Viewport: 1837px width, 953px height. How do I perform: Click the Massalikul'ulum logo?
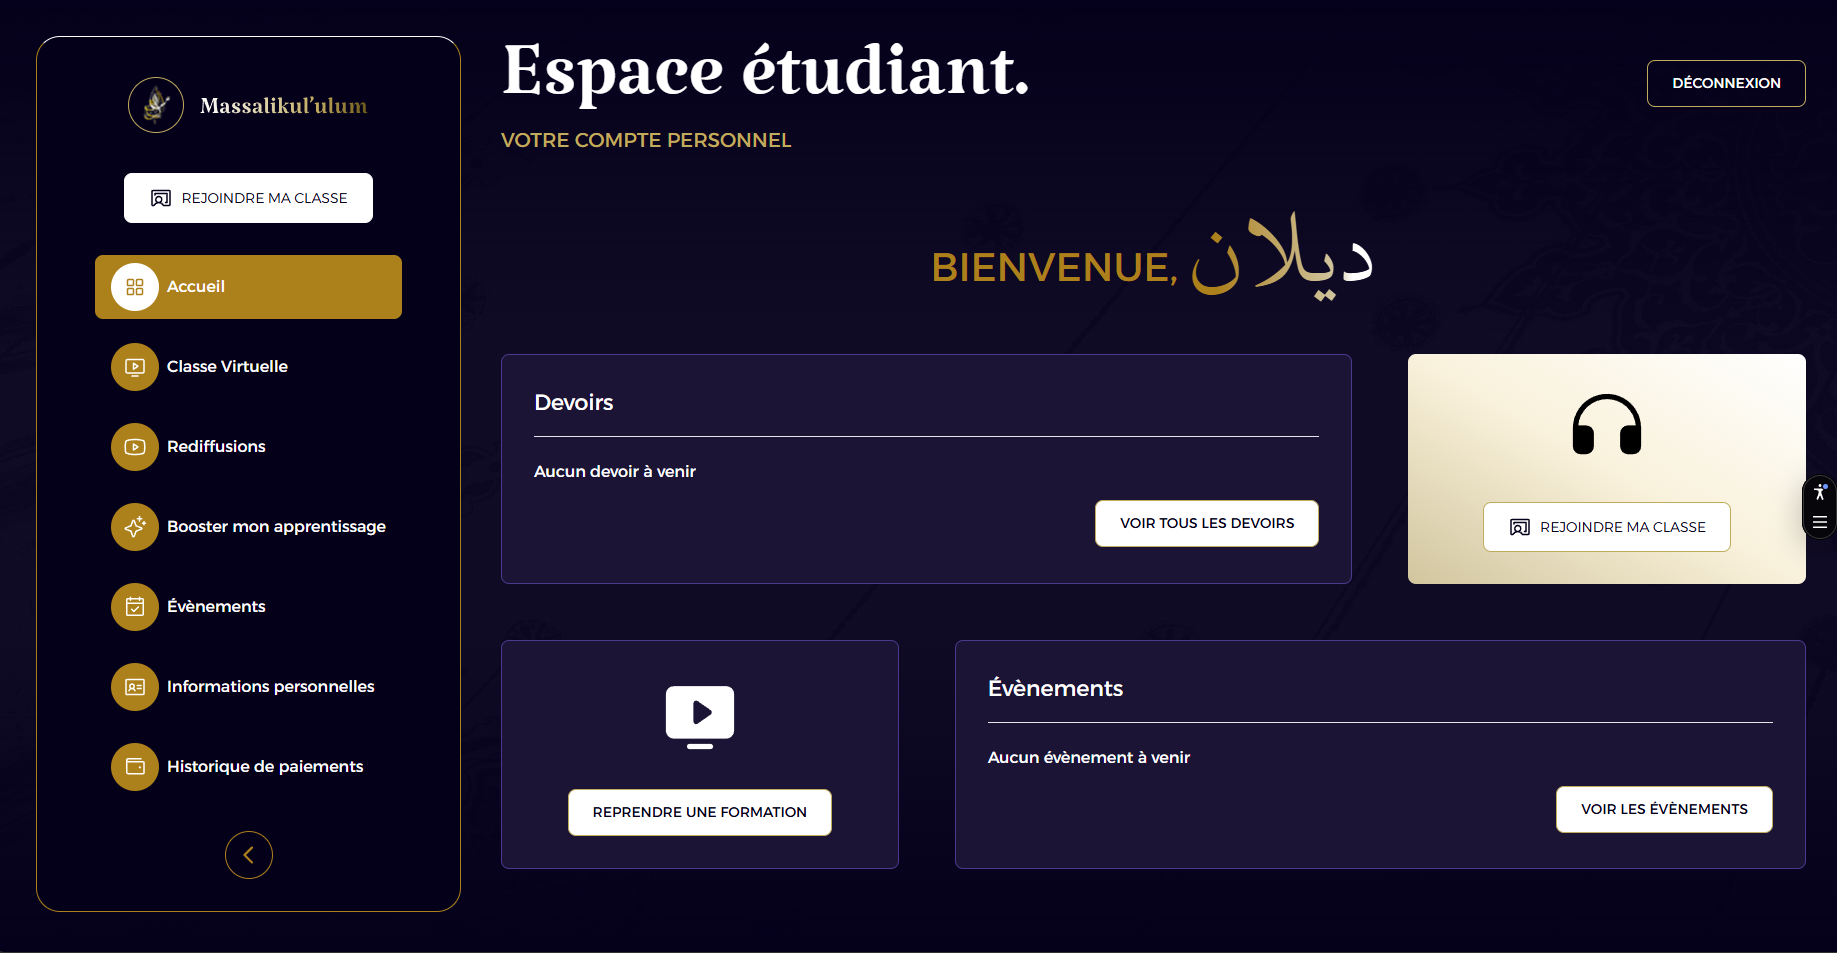156,104
